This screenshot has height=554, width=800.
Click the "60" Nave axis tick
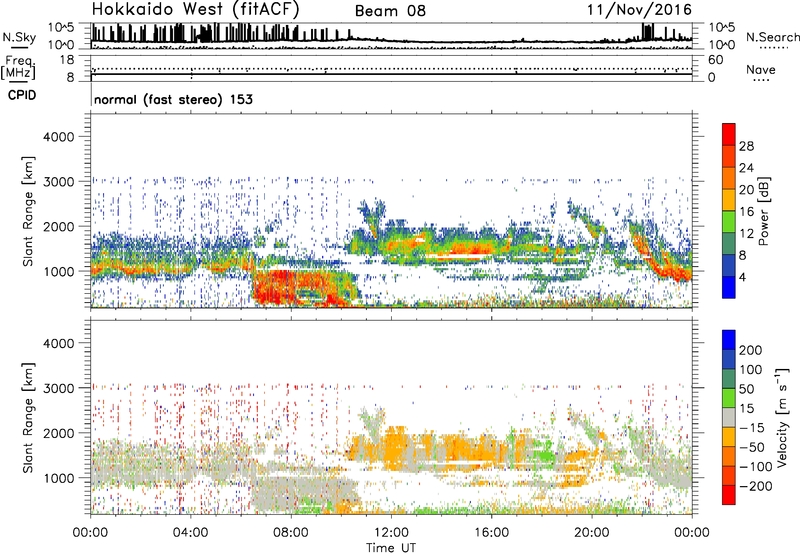pos(716,60)
